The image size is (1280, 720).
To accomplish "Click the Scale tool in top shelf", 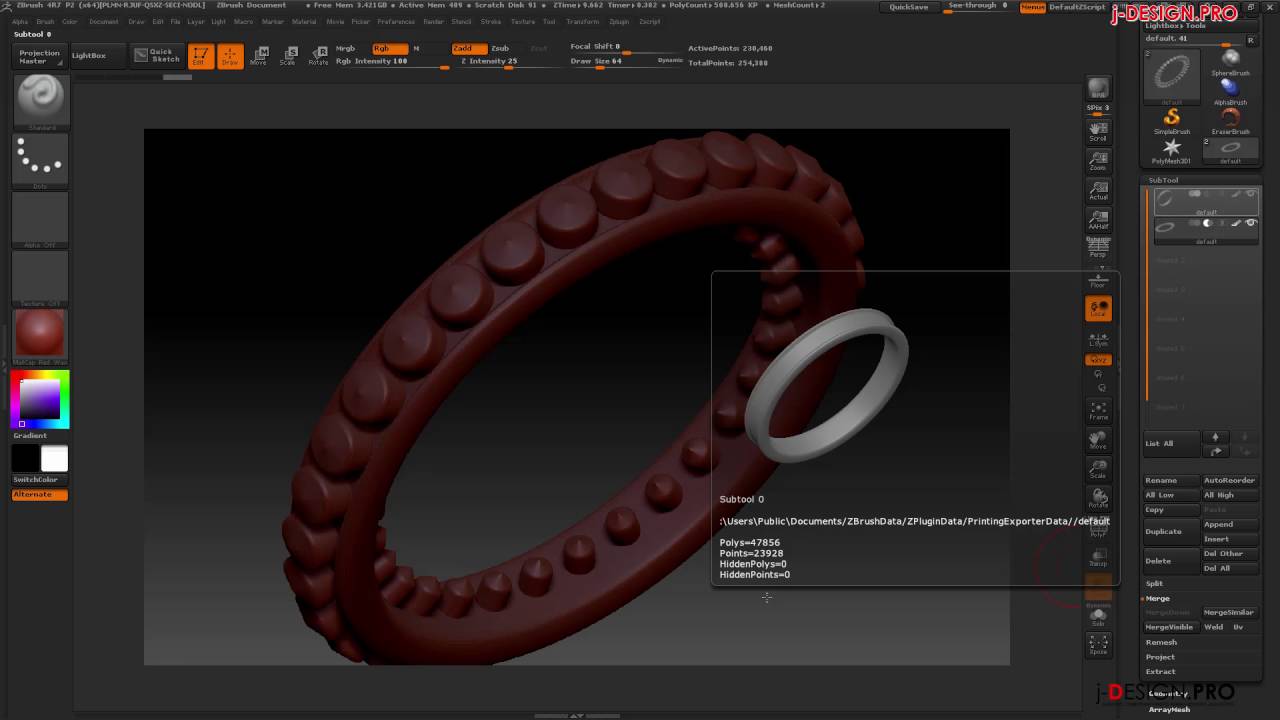I will tap(288, 56).
